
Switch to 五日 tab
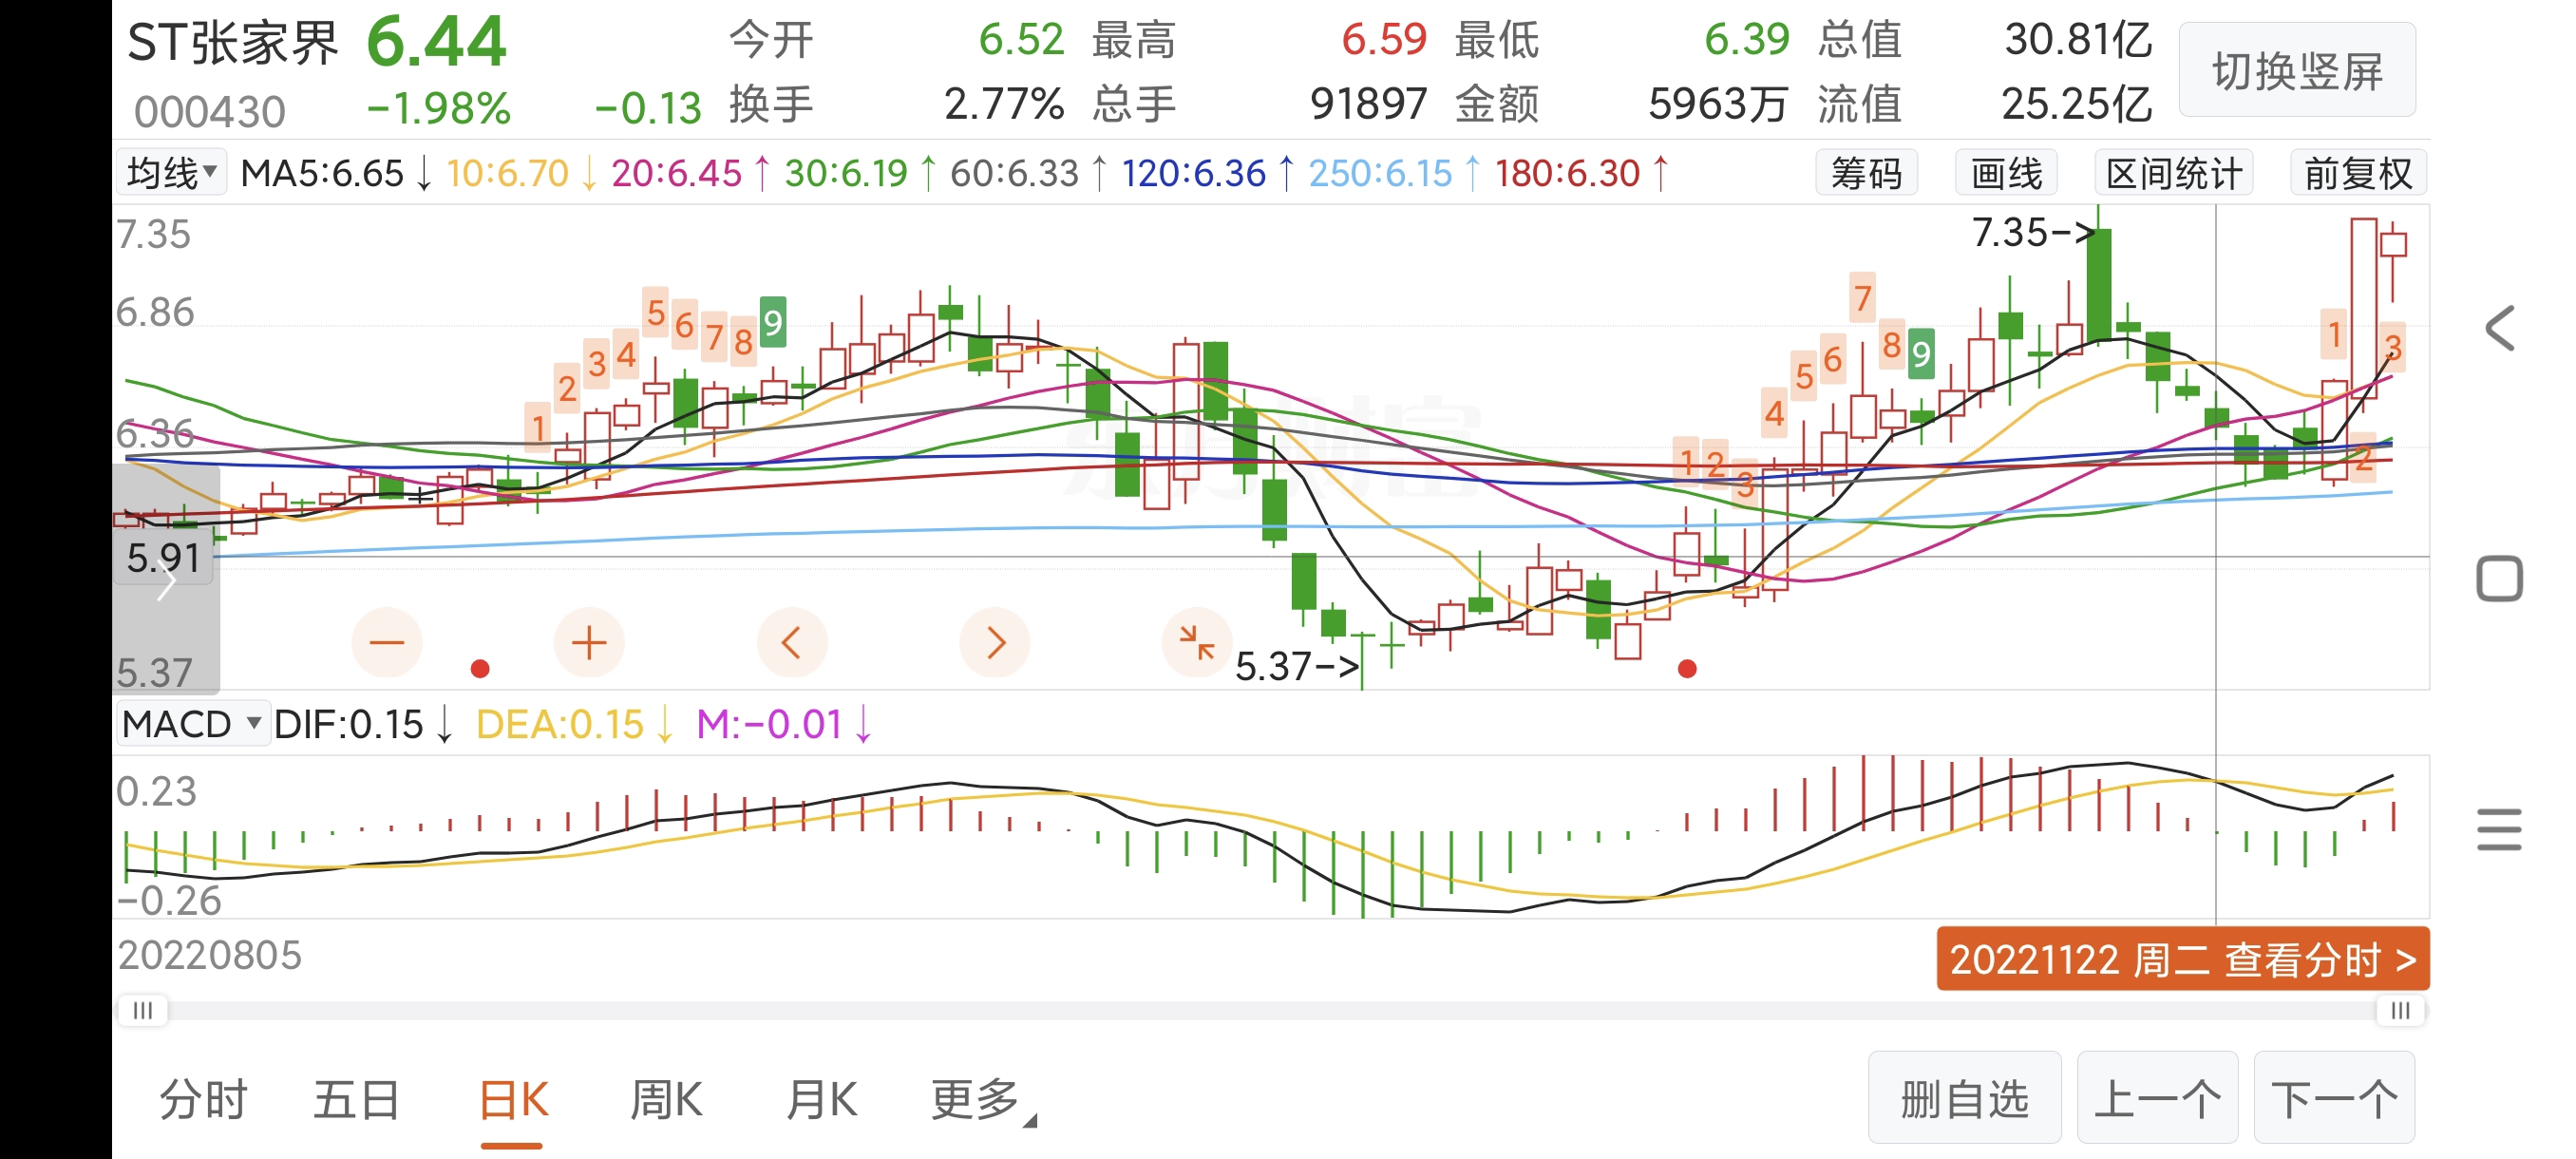tap(357, 1101)
